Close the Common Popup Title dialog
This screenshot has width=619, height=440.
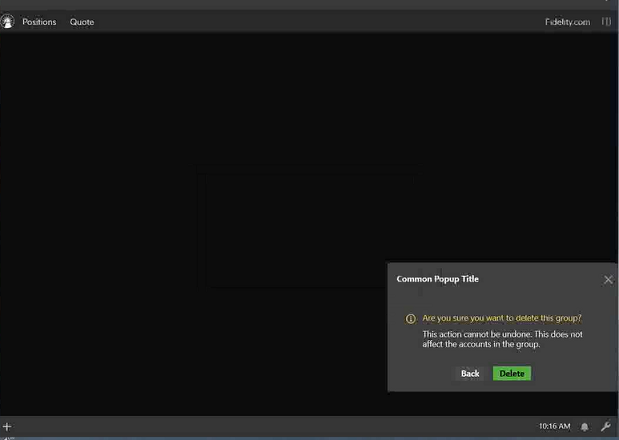point(608,280)
